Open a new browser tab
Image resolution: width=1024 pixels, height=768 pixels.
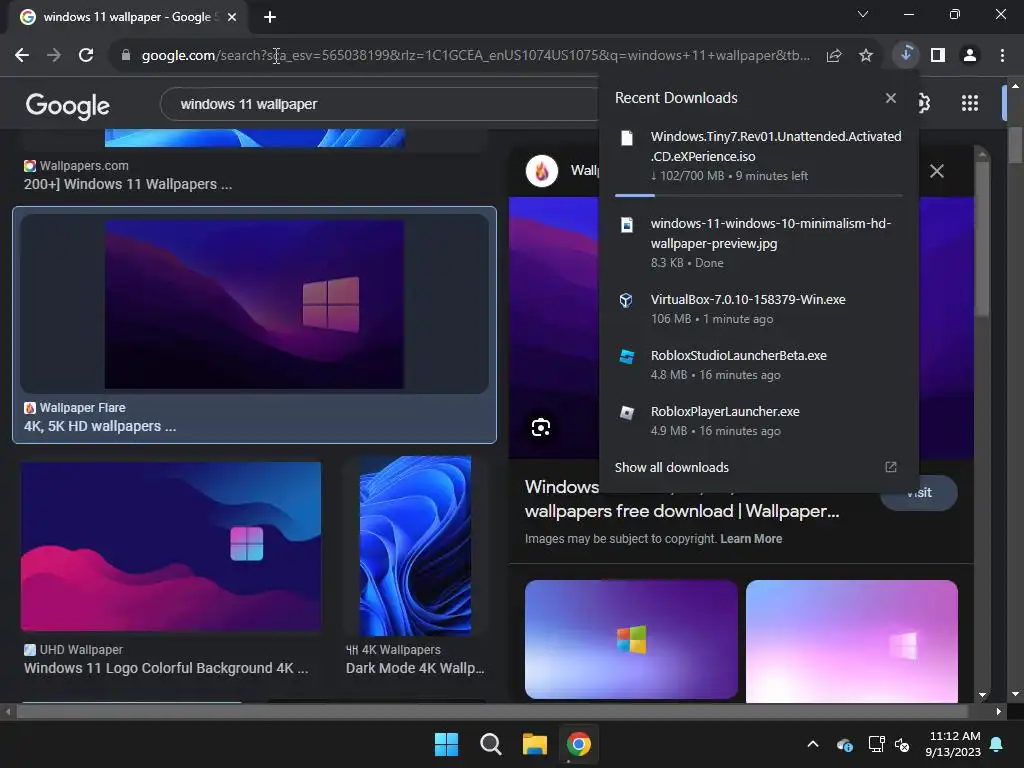[x=270, y=17]
